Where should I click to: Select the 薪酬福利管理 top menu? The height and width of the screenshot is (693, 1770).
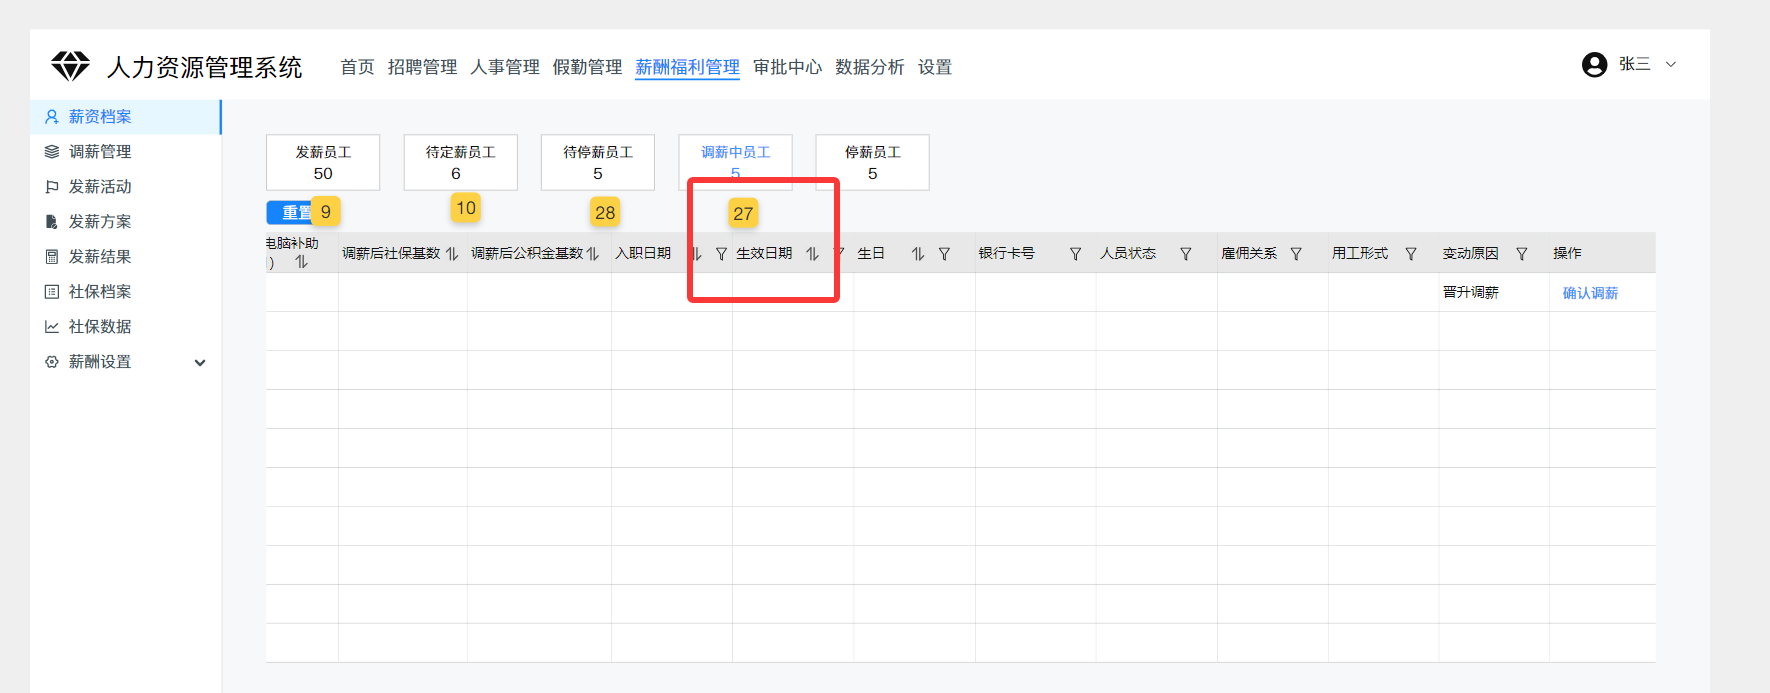coord(687,67)
